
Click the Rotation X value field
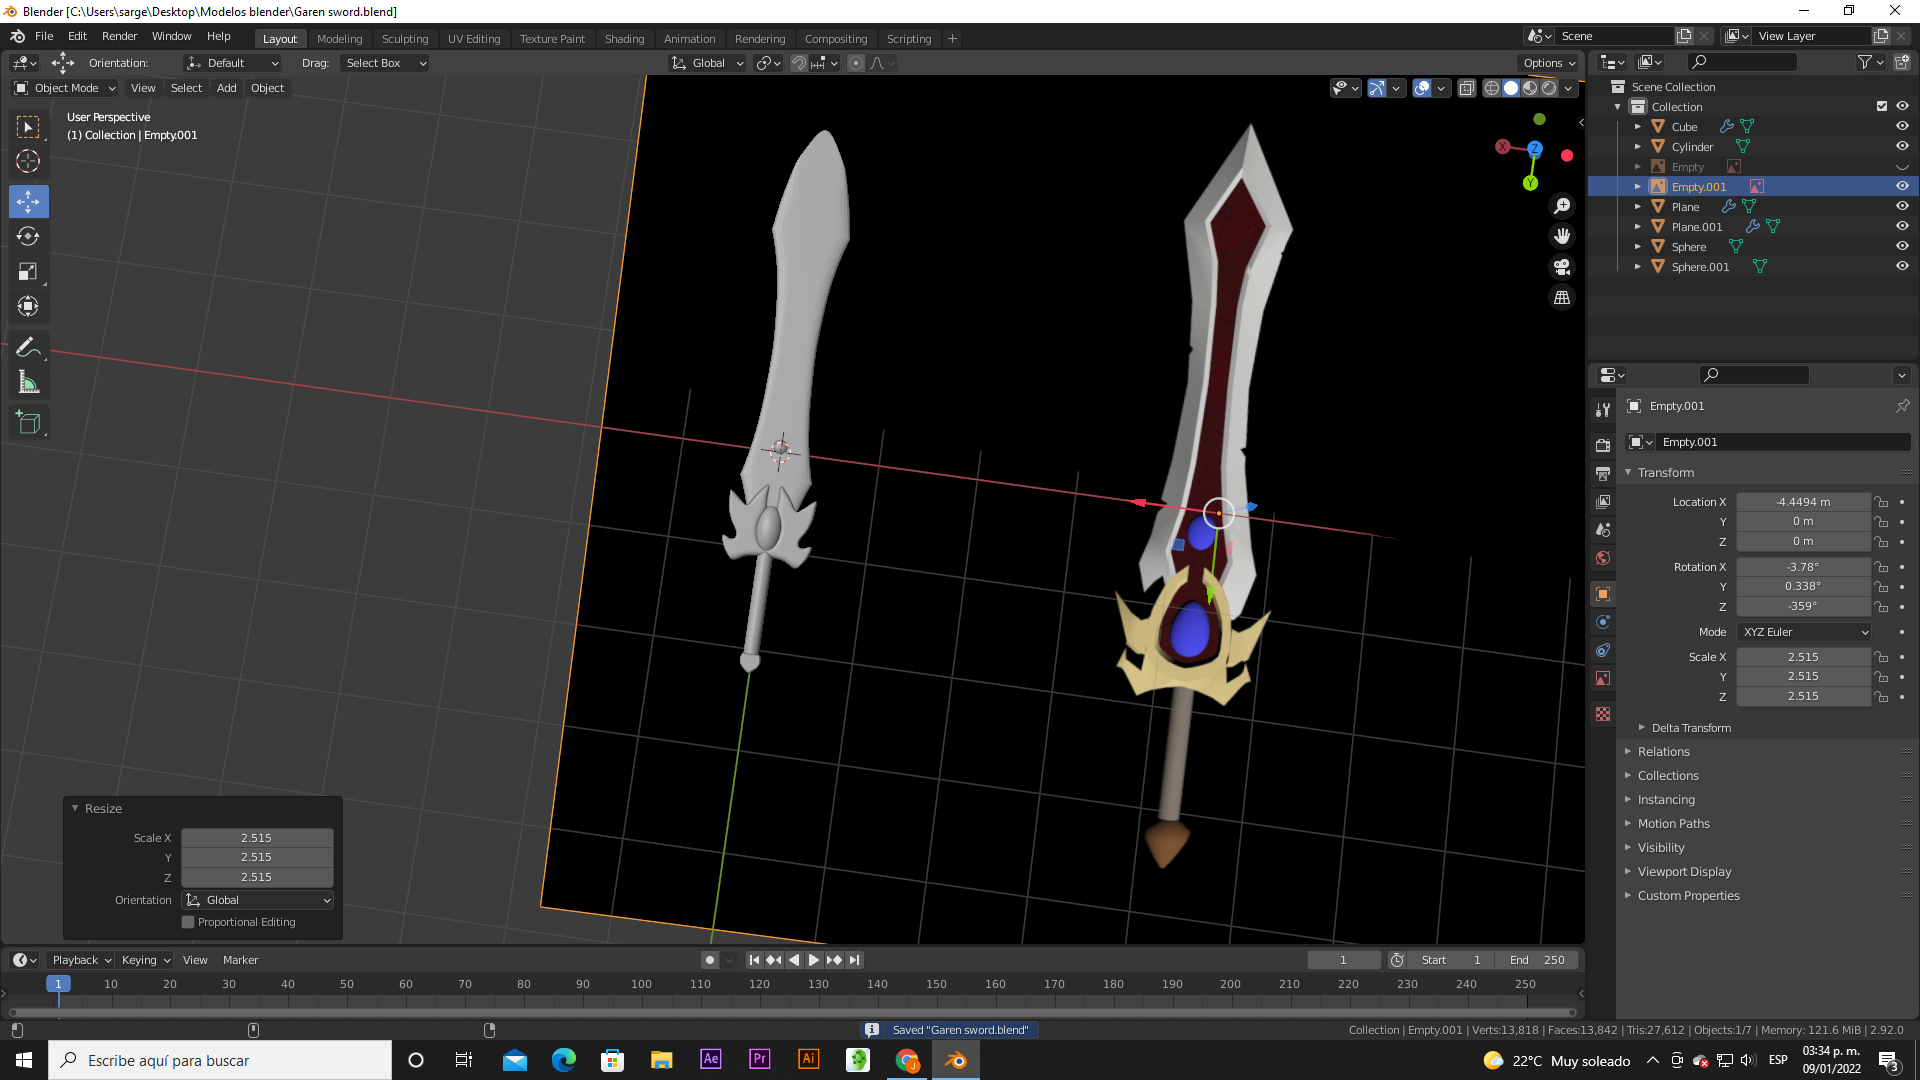[x=1803, y=567]
